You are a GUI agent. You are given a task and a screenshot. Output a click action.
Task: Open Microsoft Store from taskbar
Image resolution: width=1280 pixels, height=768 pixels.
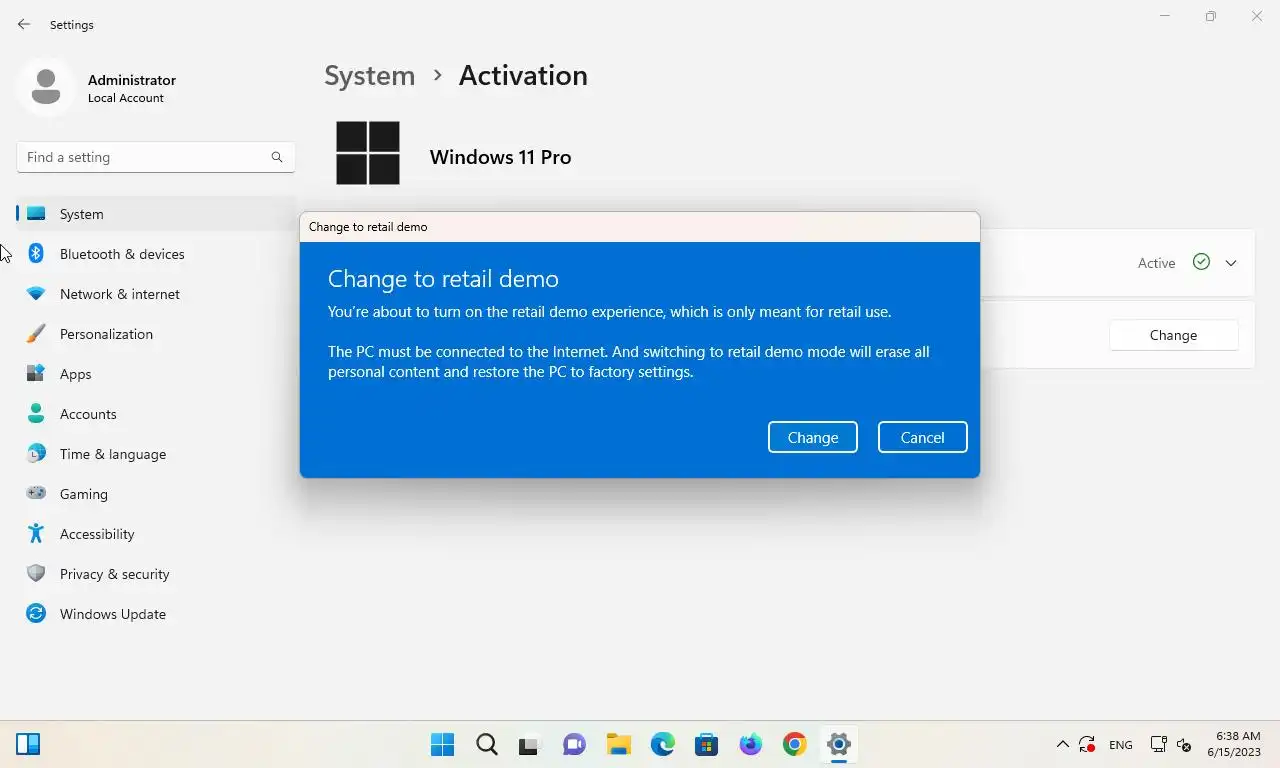coord(706,744)
